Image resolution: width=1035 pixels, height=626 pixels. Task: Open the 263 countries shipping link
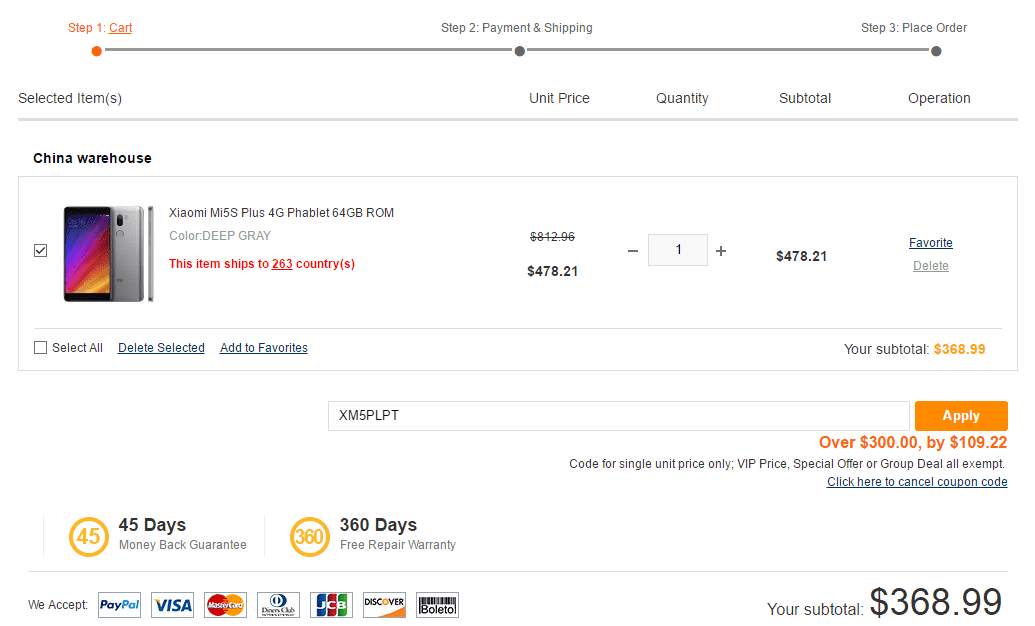(282, 264)
